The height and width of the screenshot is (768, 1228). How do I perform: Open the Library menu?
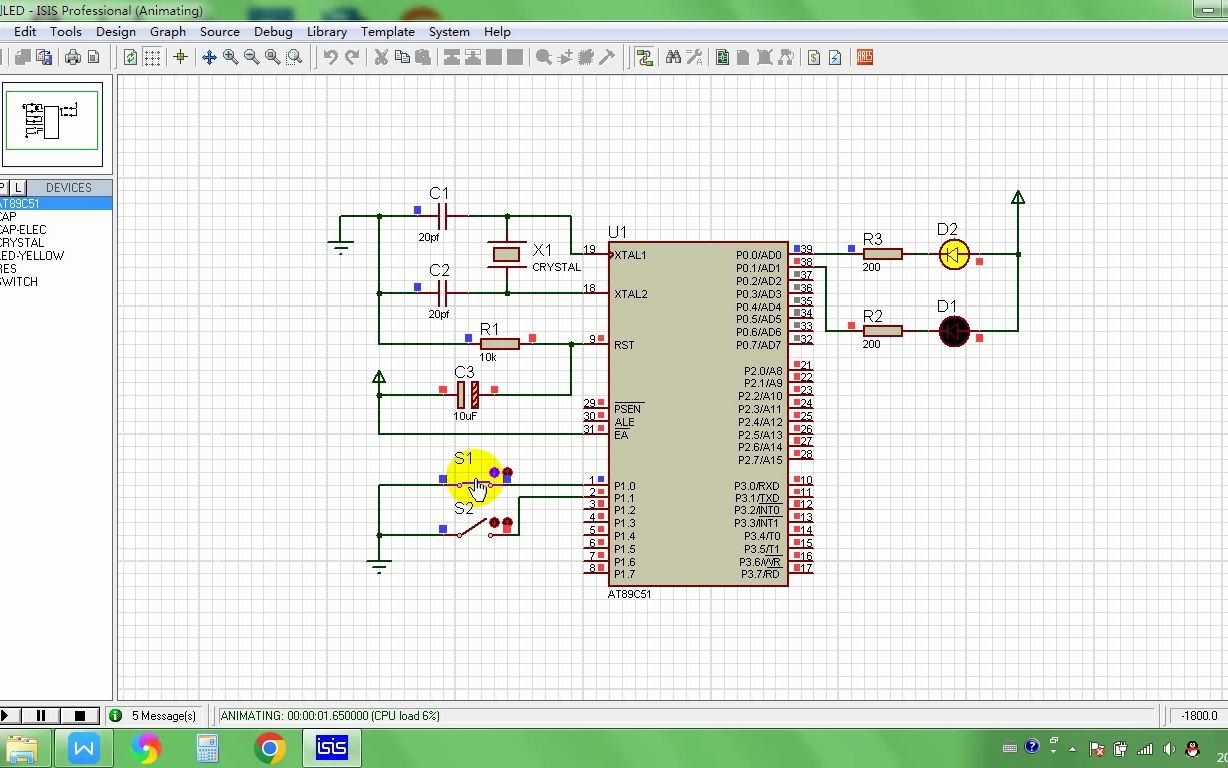coord(326,31)
